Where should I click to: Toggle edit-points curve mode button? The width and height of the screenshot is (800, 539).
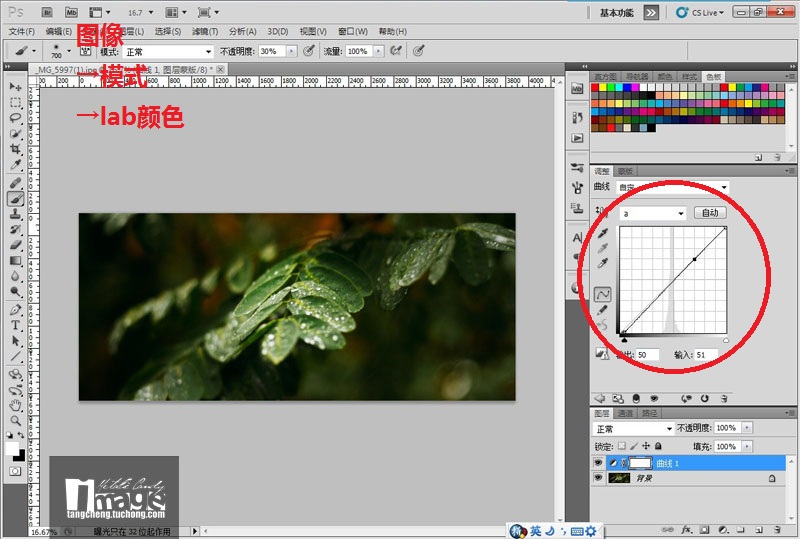(603, 295)
